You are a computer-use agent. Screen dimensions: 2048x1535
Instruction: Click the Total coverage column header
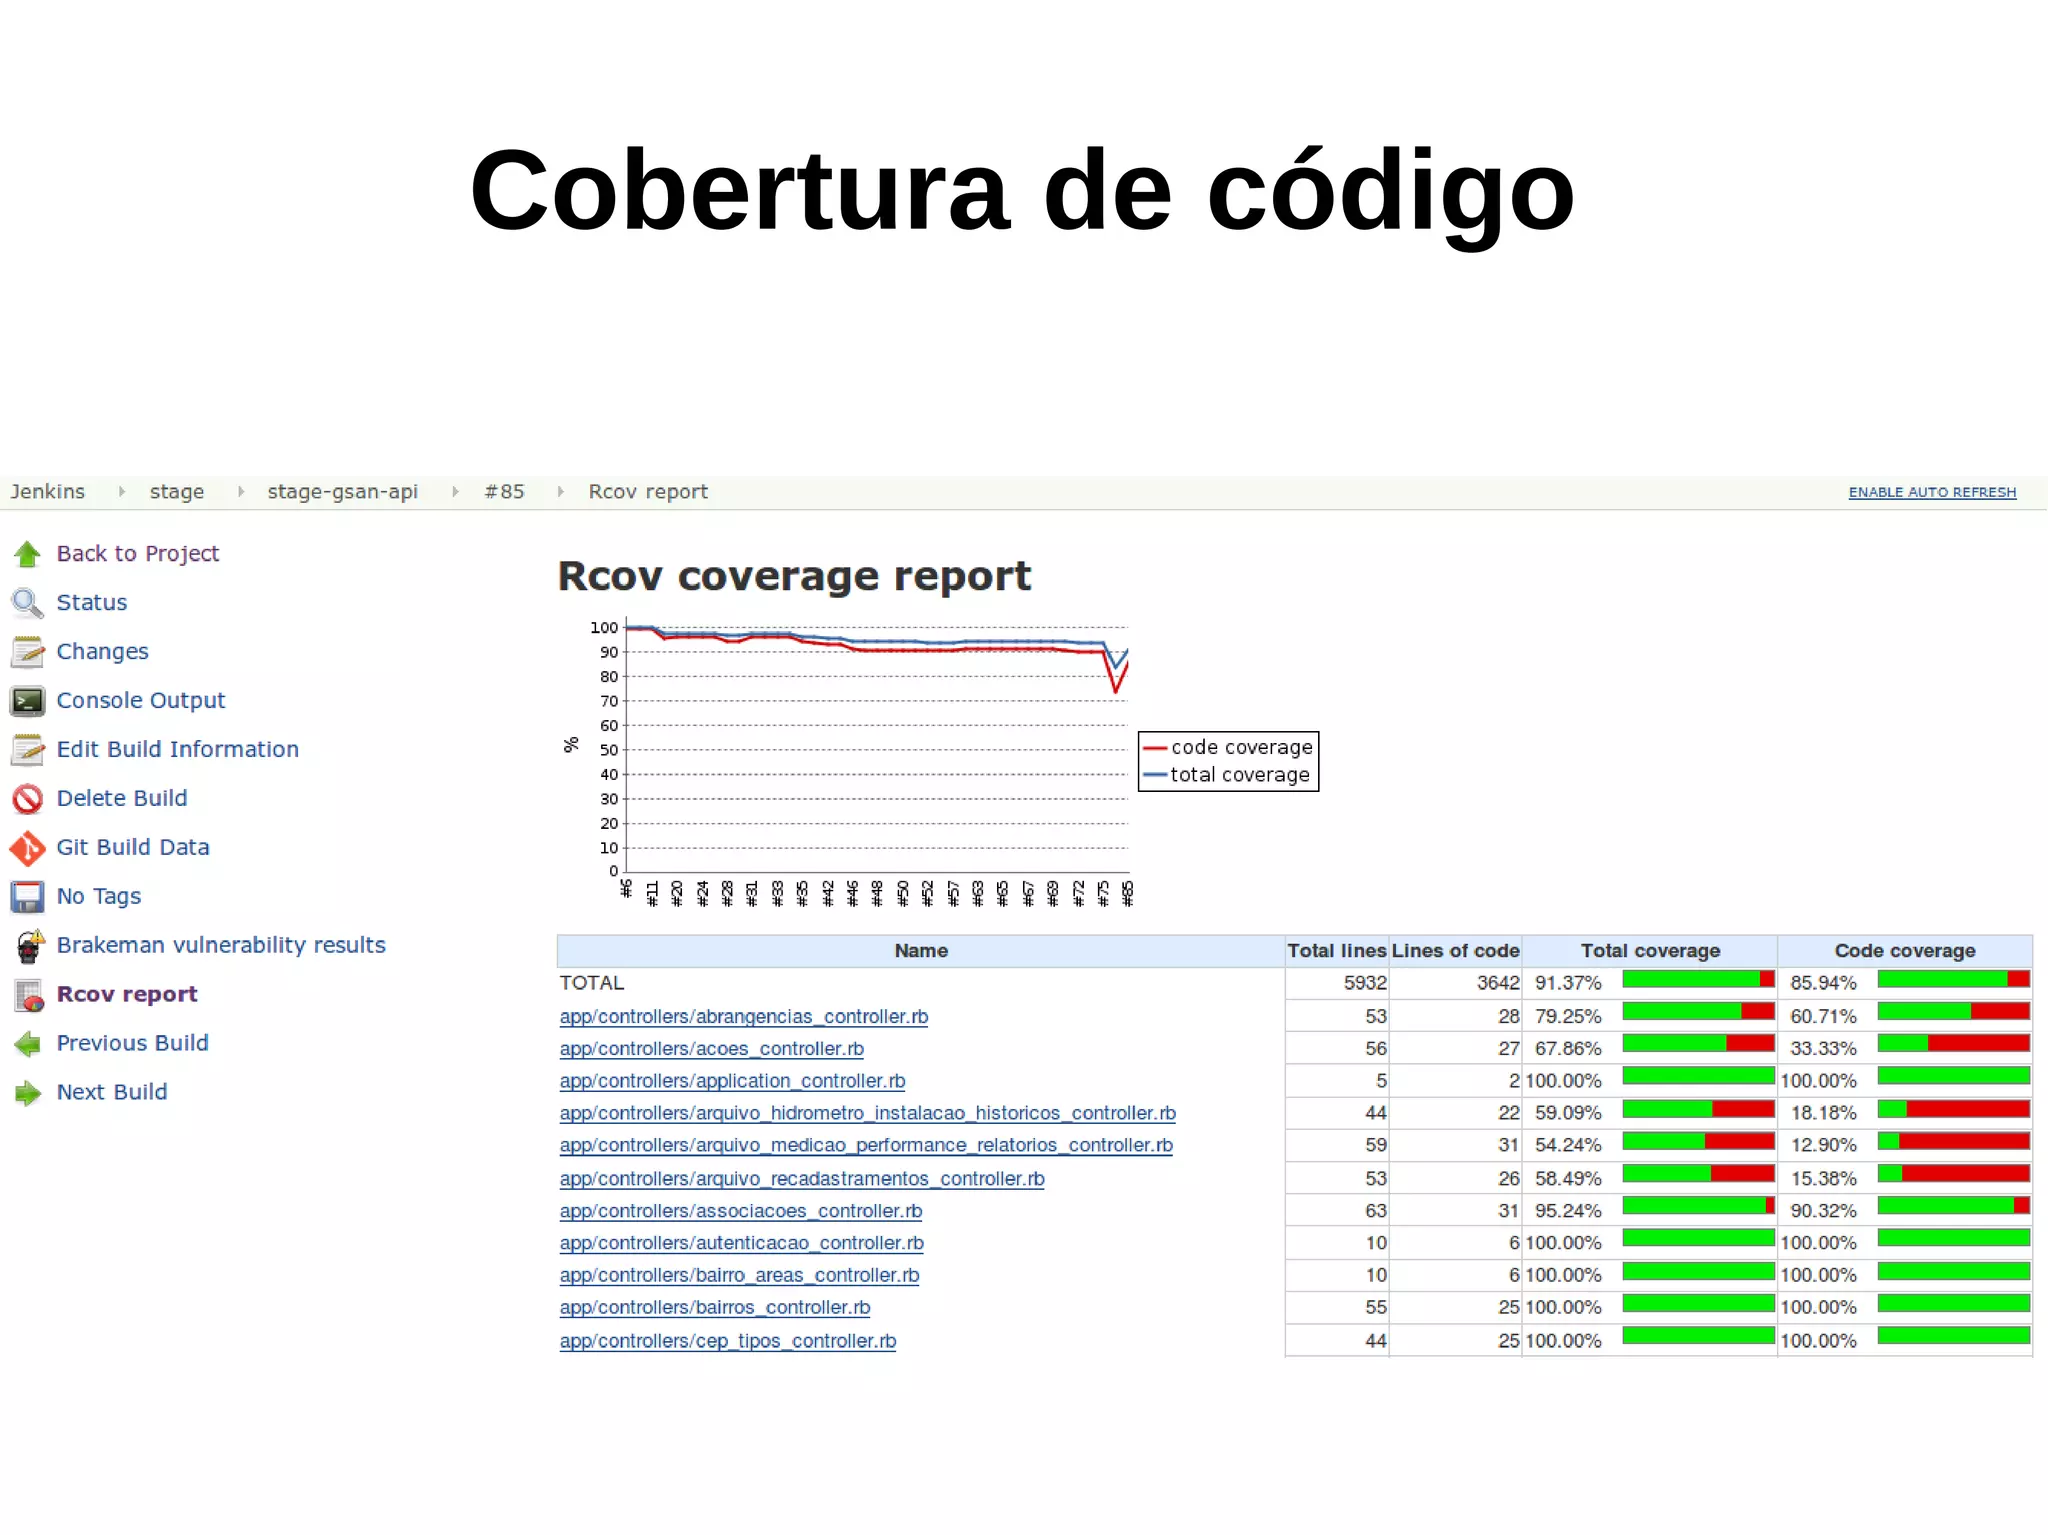(x=1650, y=951)
